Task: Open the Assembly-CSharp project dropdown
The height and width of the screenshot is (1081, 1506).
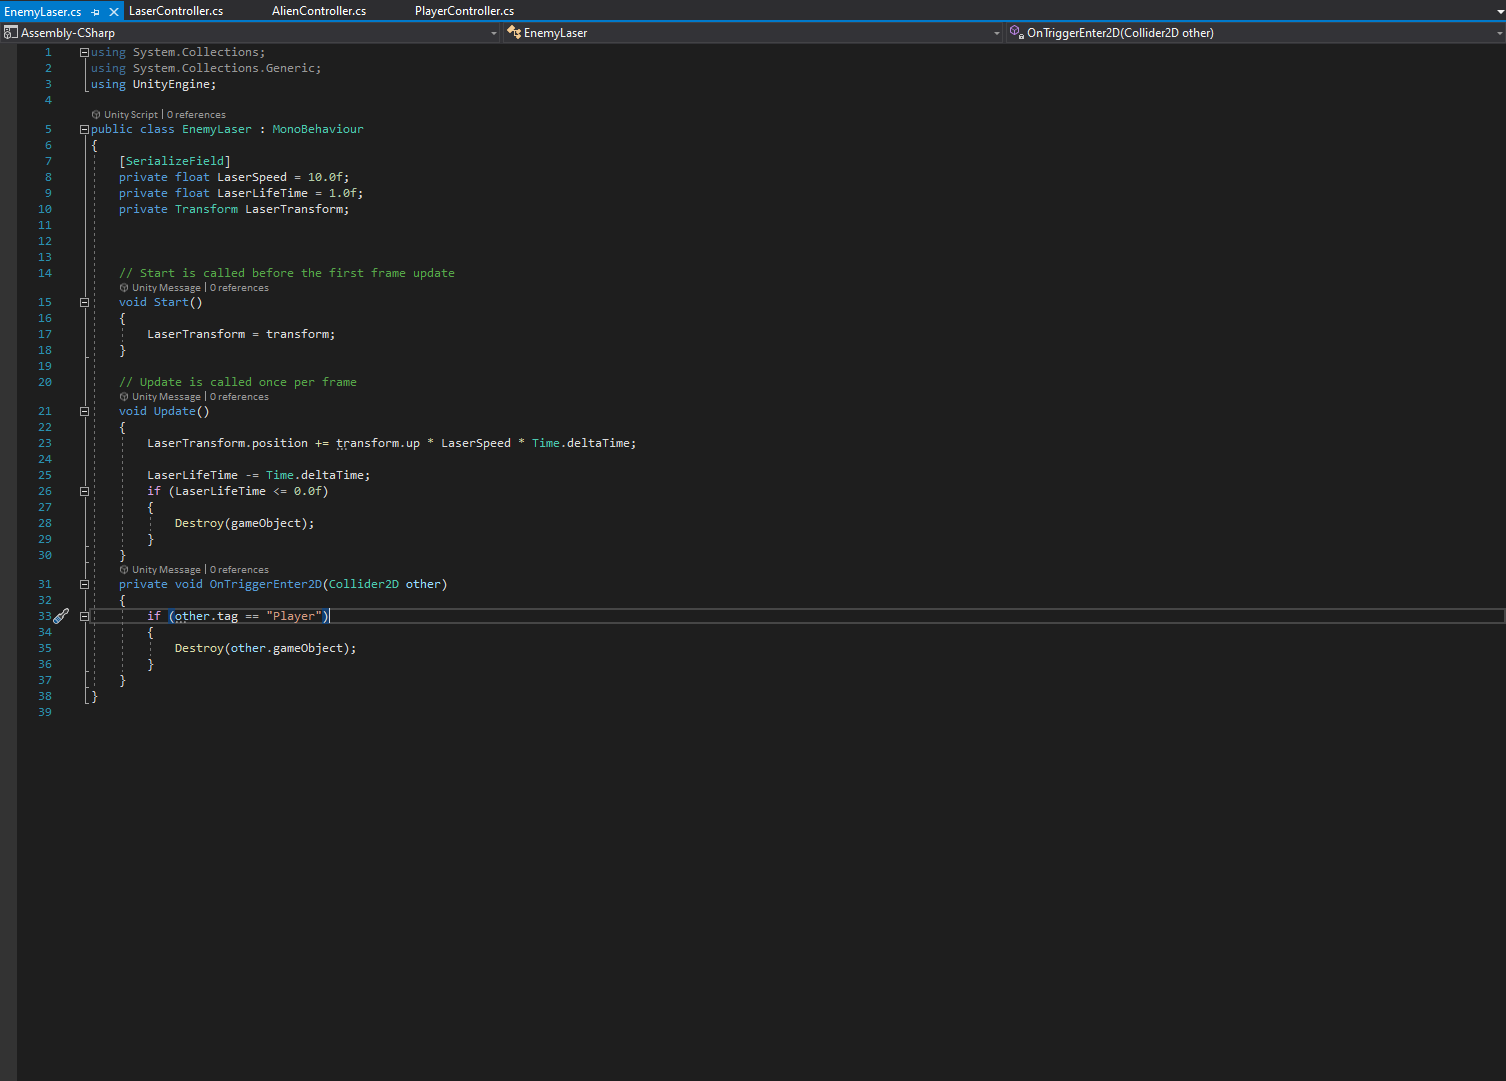Action: pyautogui.click(x=494, y=33)
